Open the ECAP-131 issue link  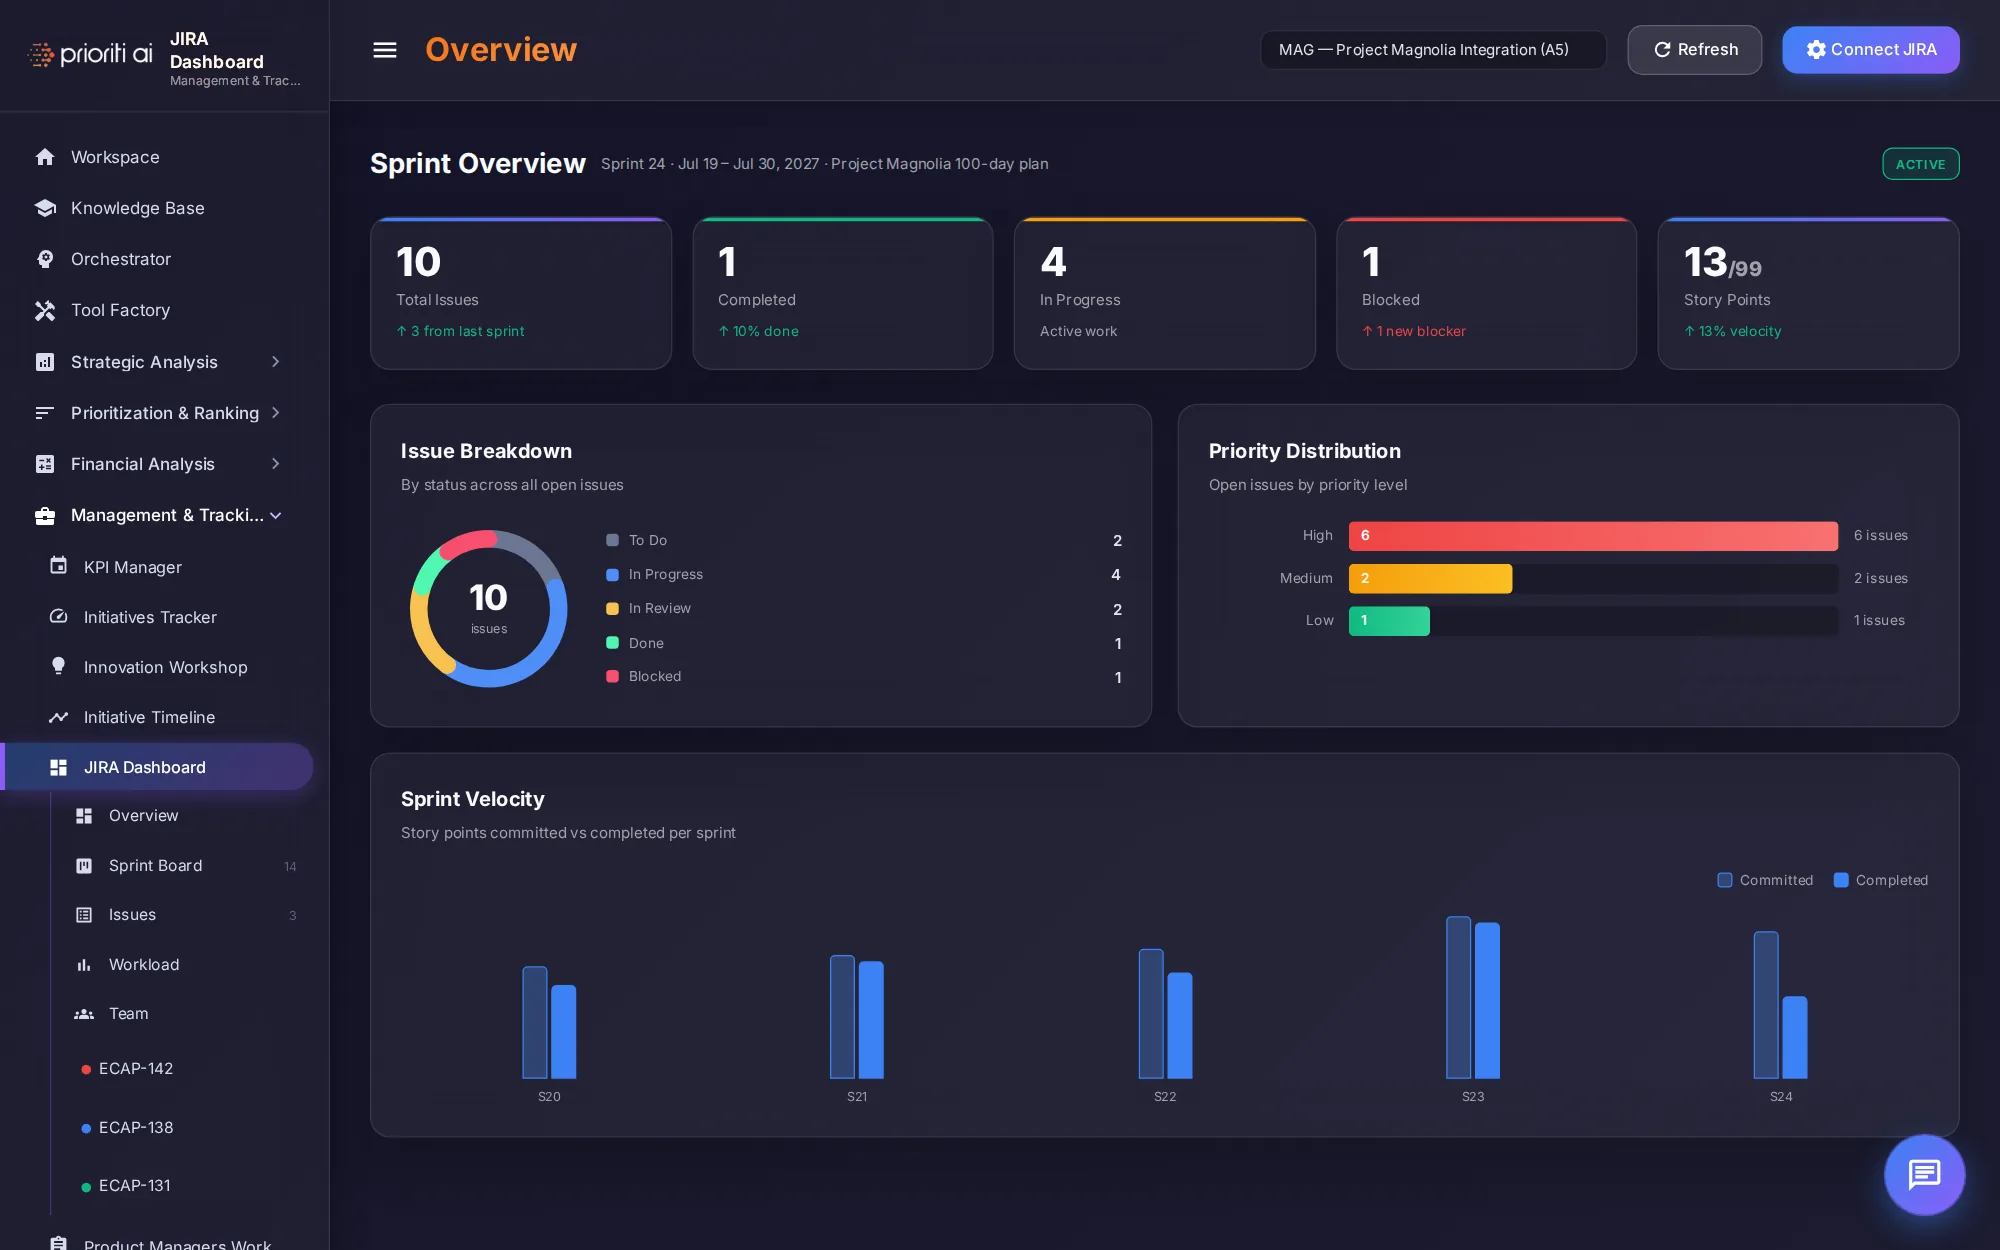click(x=135, y=1186)
